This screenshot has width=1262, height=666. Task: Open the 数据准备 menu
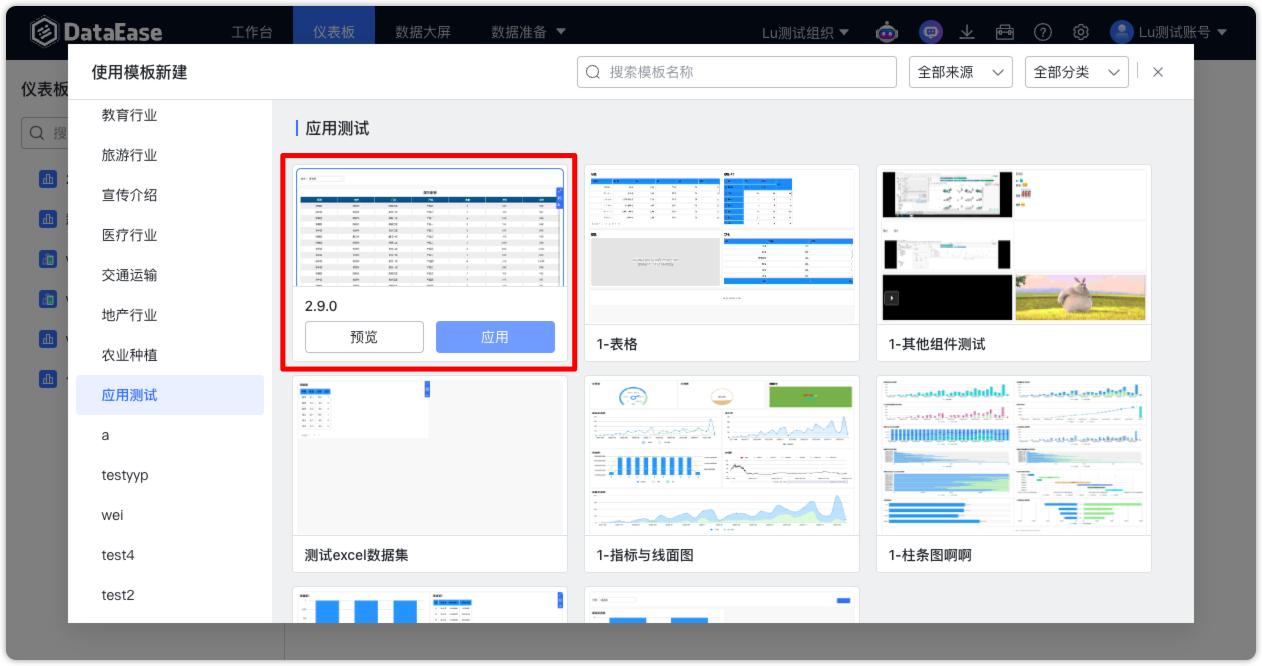522,32
